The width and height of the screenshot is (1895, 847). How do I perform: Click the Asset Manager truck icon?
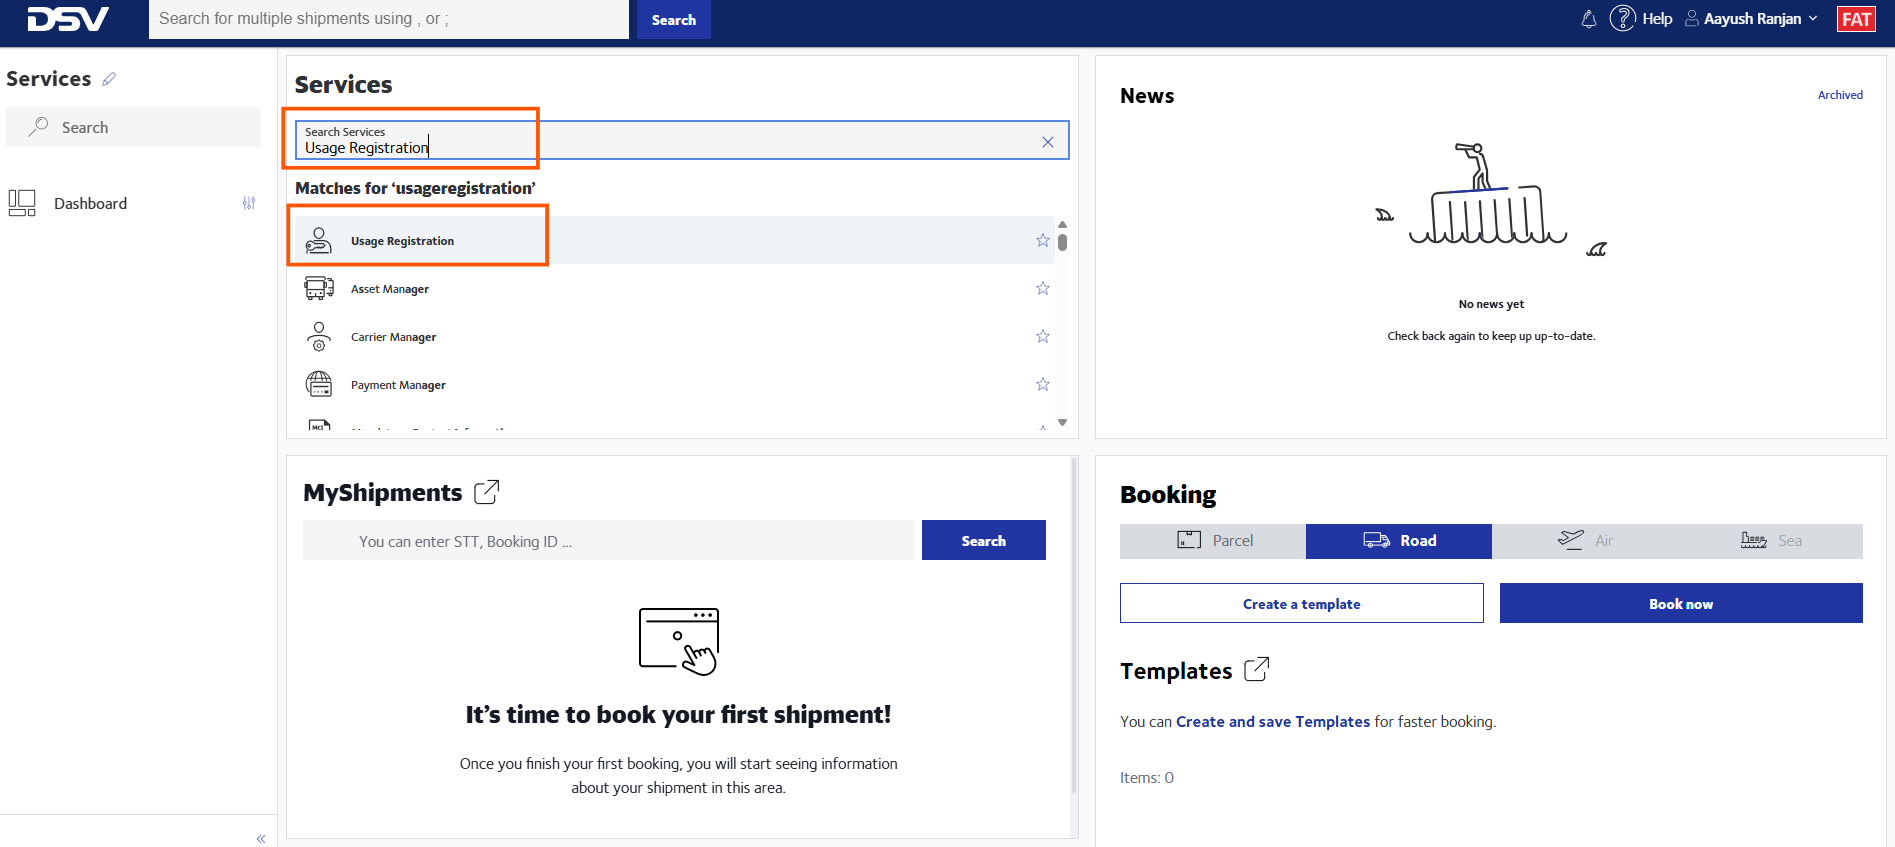tap(319, 288)
